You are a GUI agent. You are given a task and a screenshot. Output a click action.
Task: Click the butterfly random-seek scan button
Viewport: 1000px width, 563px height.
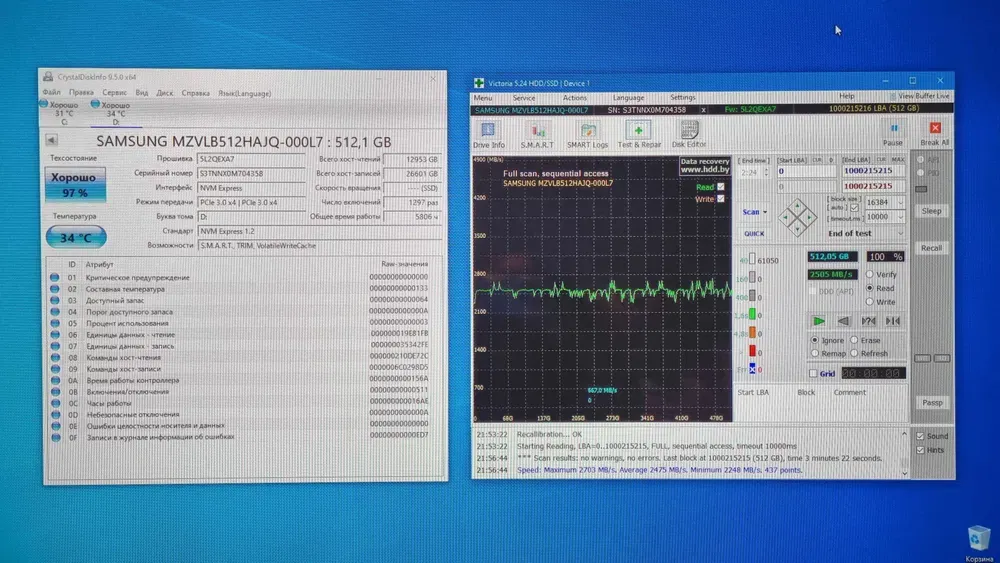point(868,321)
